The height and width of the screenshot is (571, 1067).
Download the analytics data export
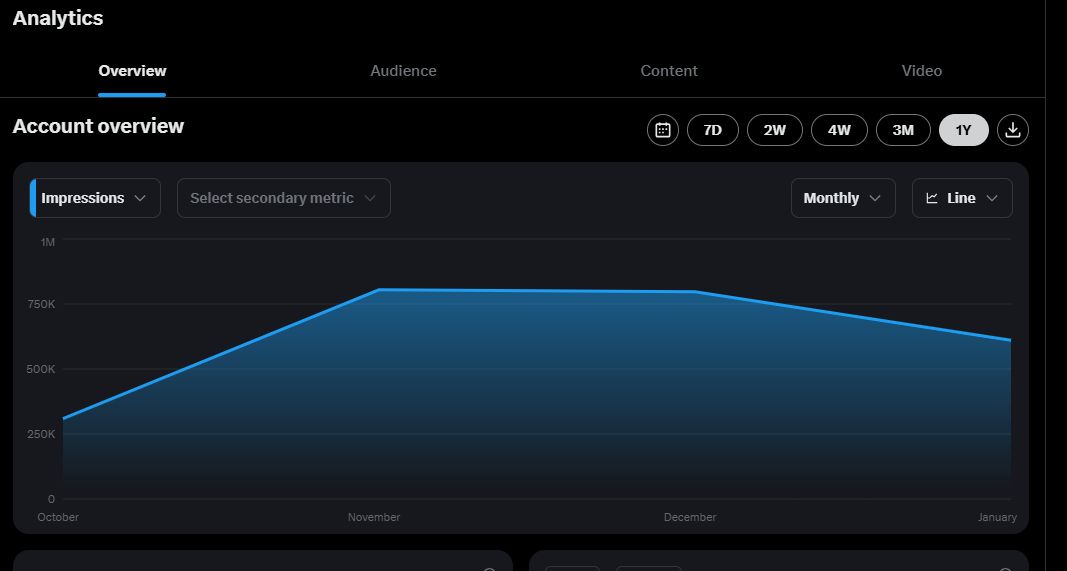[x=1013, y=130]
